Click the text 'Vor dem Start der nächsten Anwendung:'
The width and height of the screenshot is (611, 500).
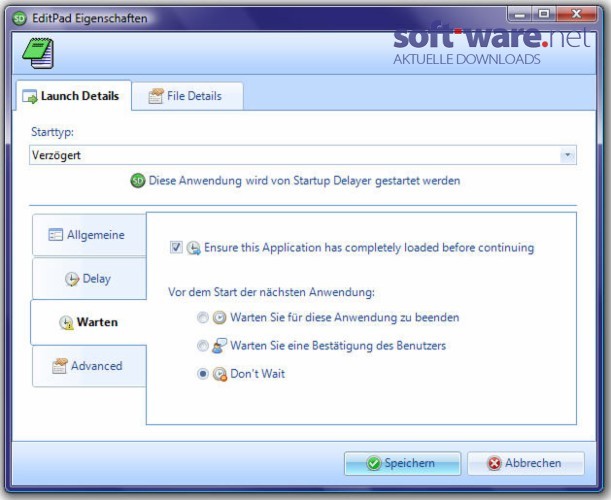[271, 292]
